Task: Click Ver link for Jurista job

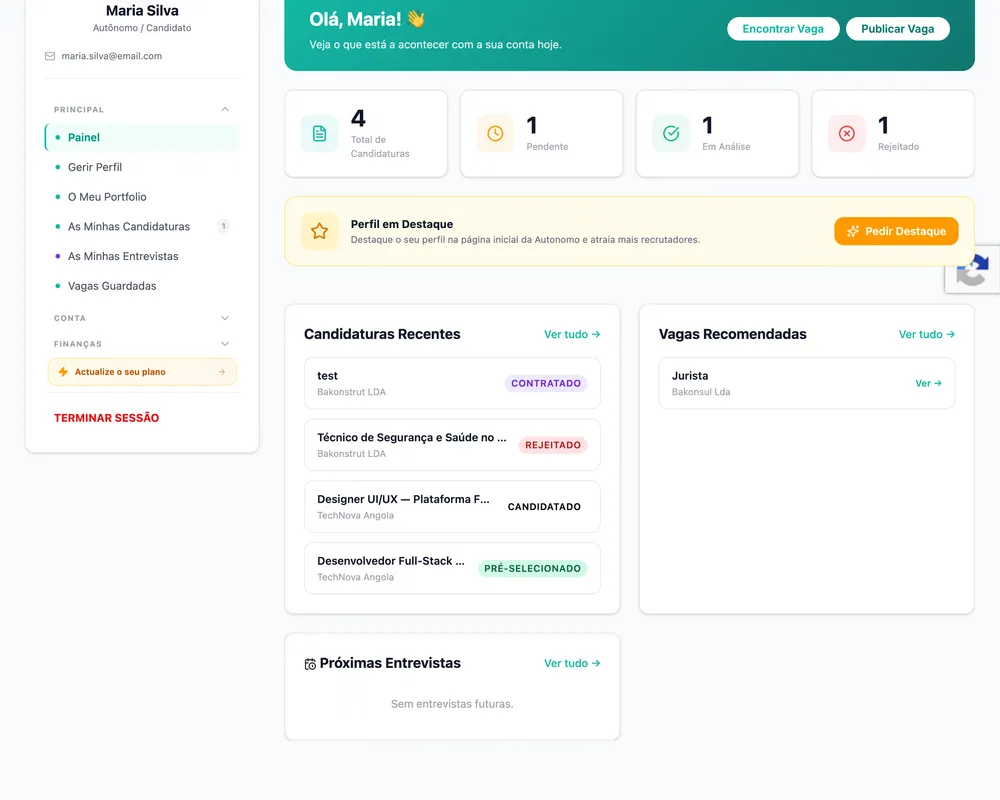Action: (929, 383)
